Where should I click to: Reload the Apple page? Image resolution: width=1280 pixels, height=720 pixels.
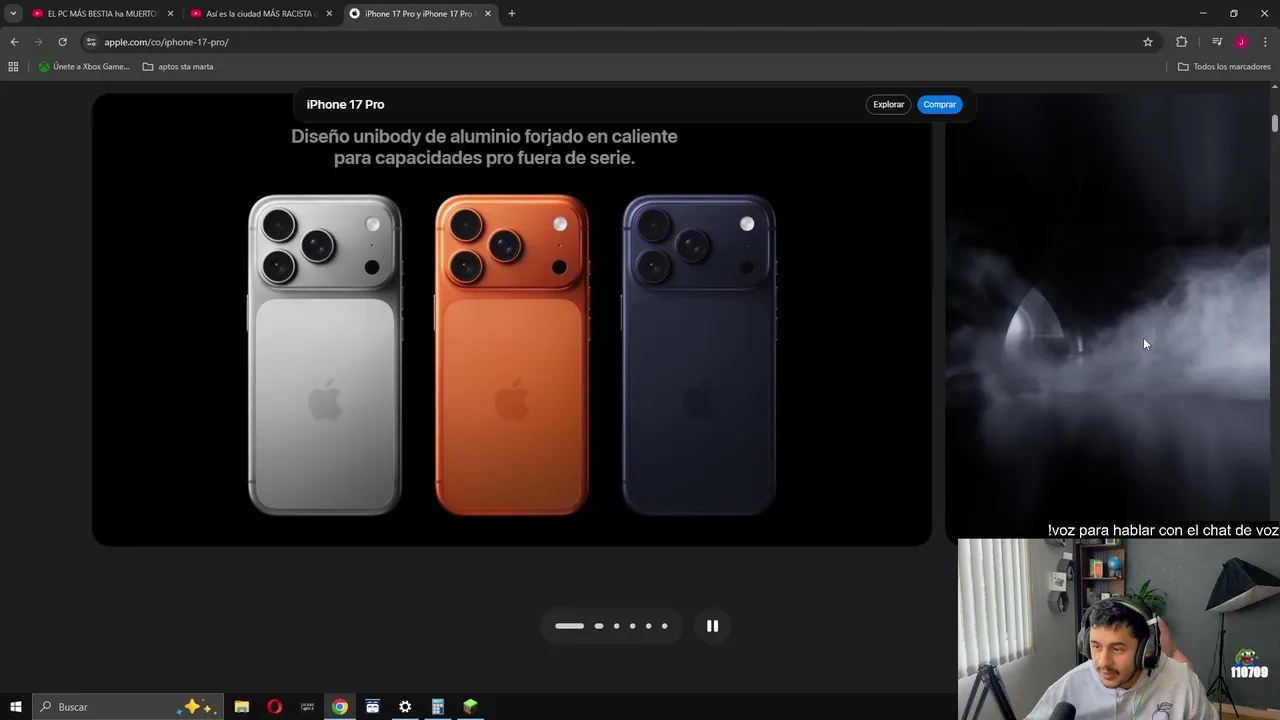click(62, 42)
